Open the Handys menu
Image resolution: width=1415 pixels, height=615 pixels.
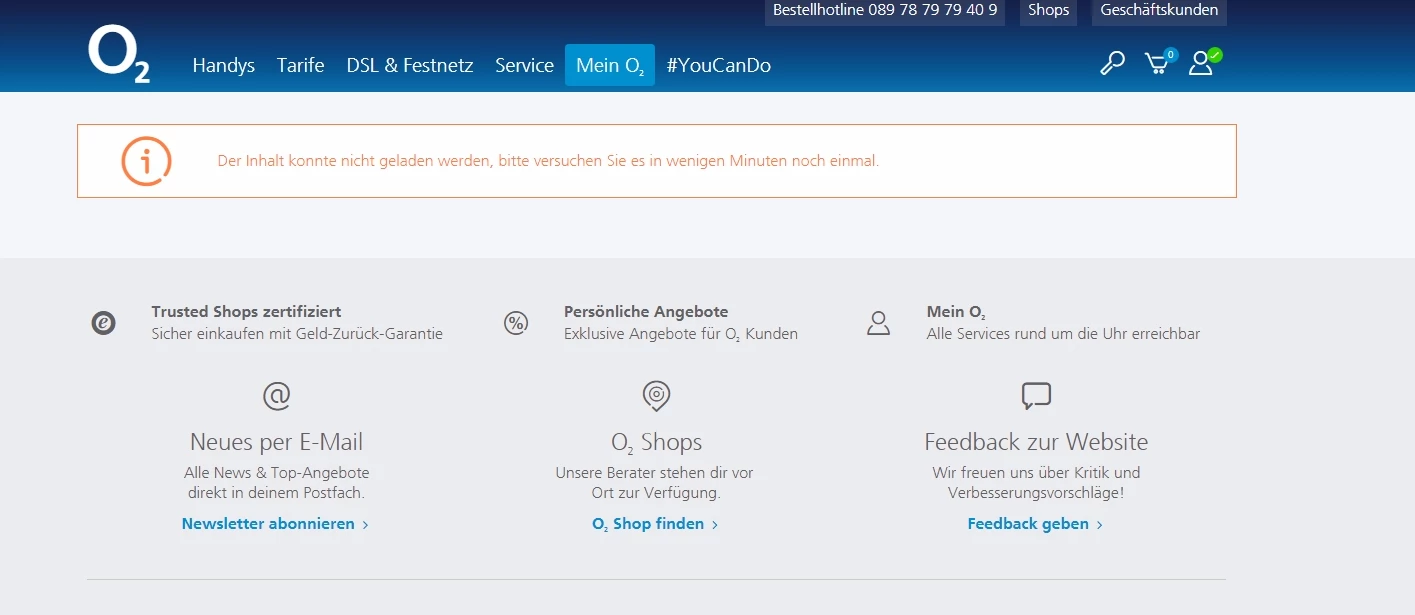223,66
